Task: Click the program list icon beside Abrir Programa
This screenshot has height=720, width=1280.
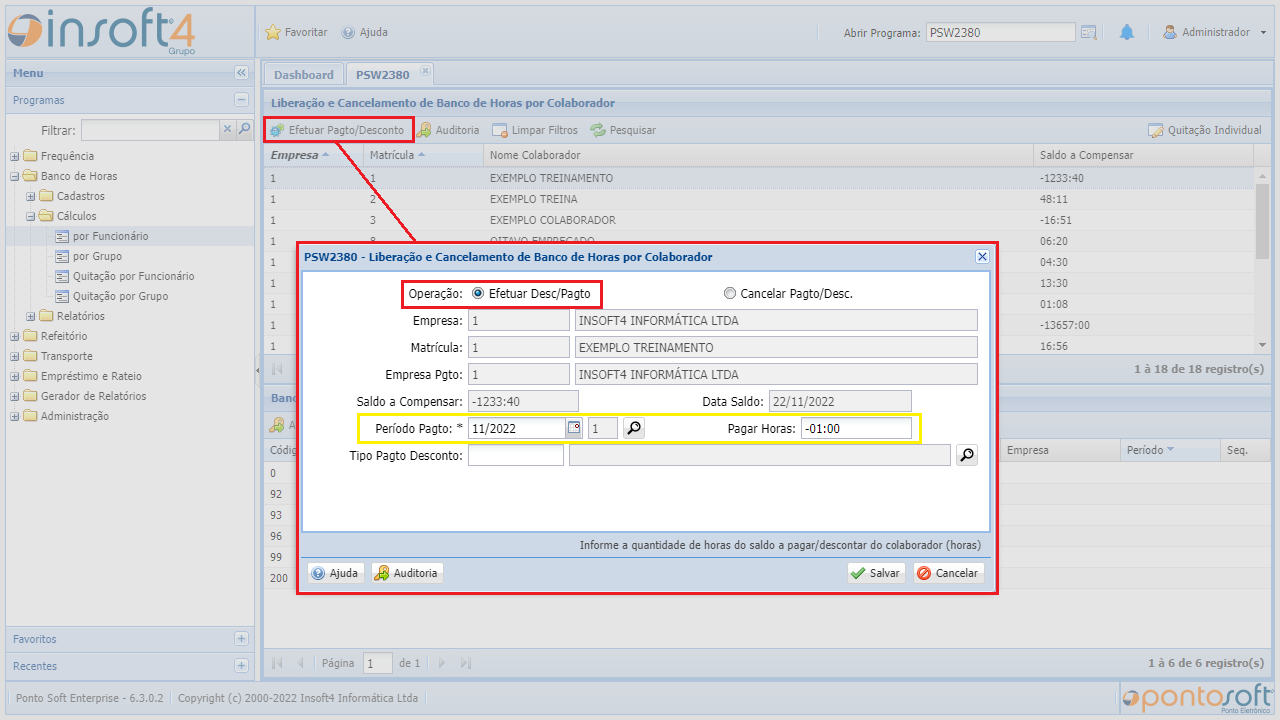Action: point(1089,32)
